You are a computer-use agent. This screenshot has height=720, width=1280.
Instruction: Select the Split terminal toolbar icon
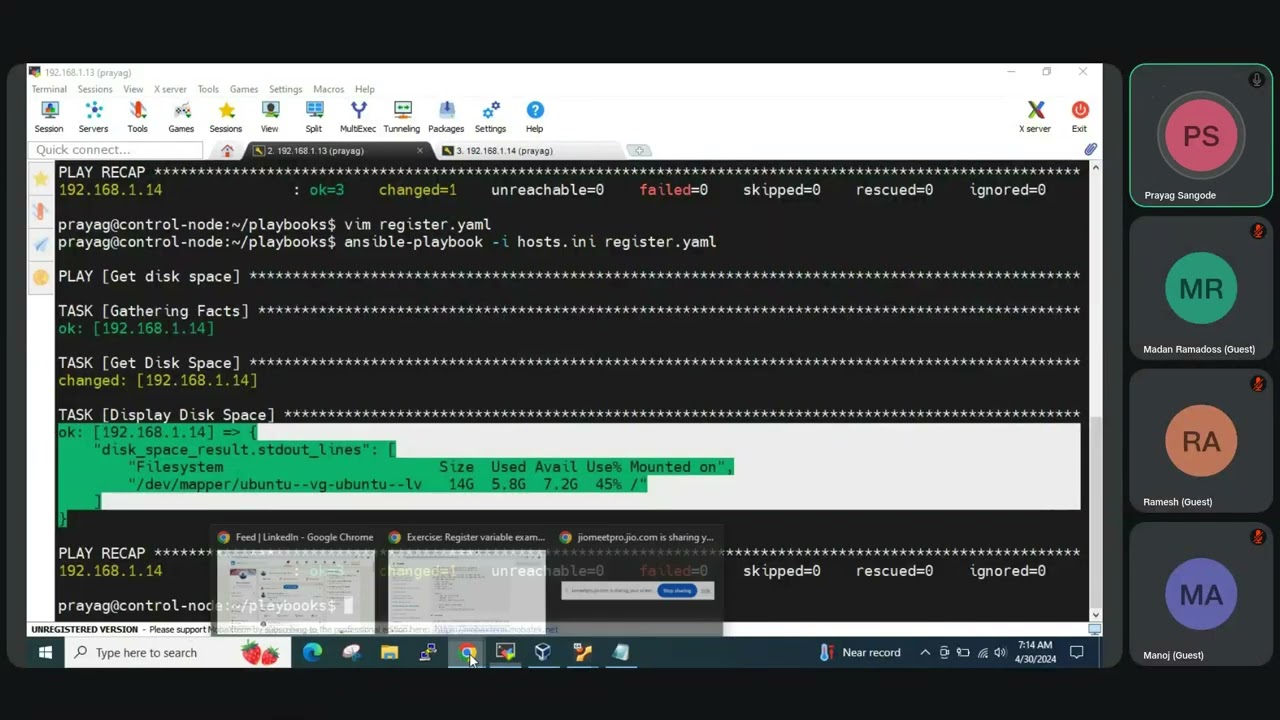point(314,116)
